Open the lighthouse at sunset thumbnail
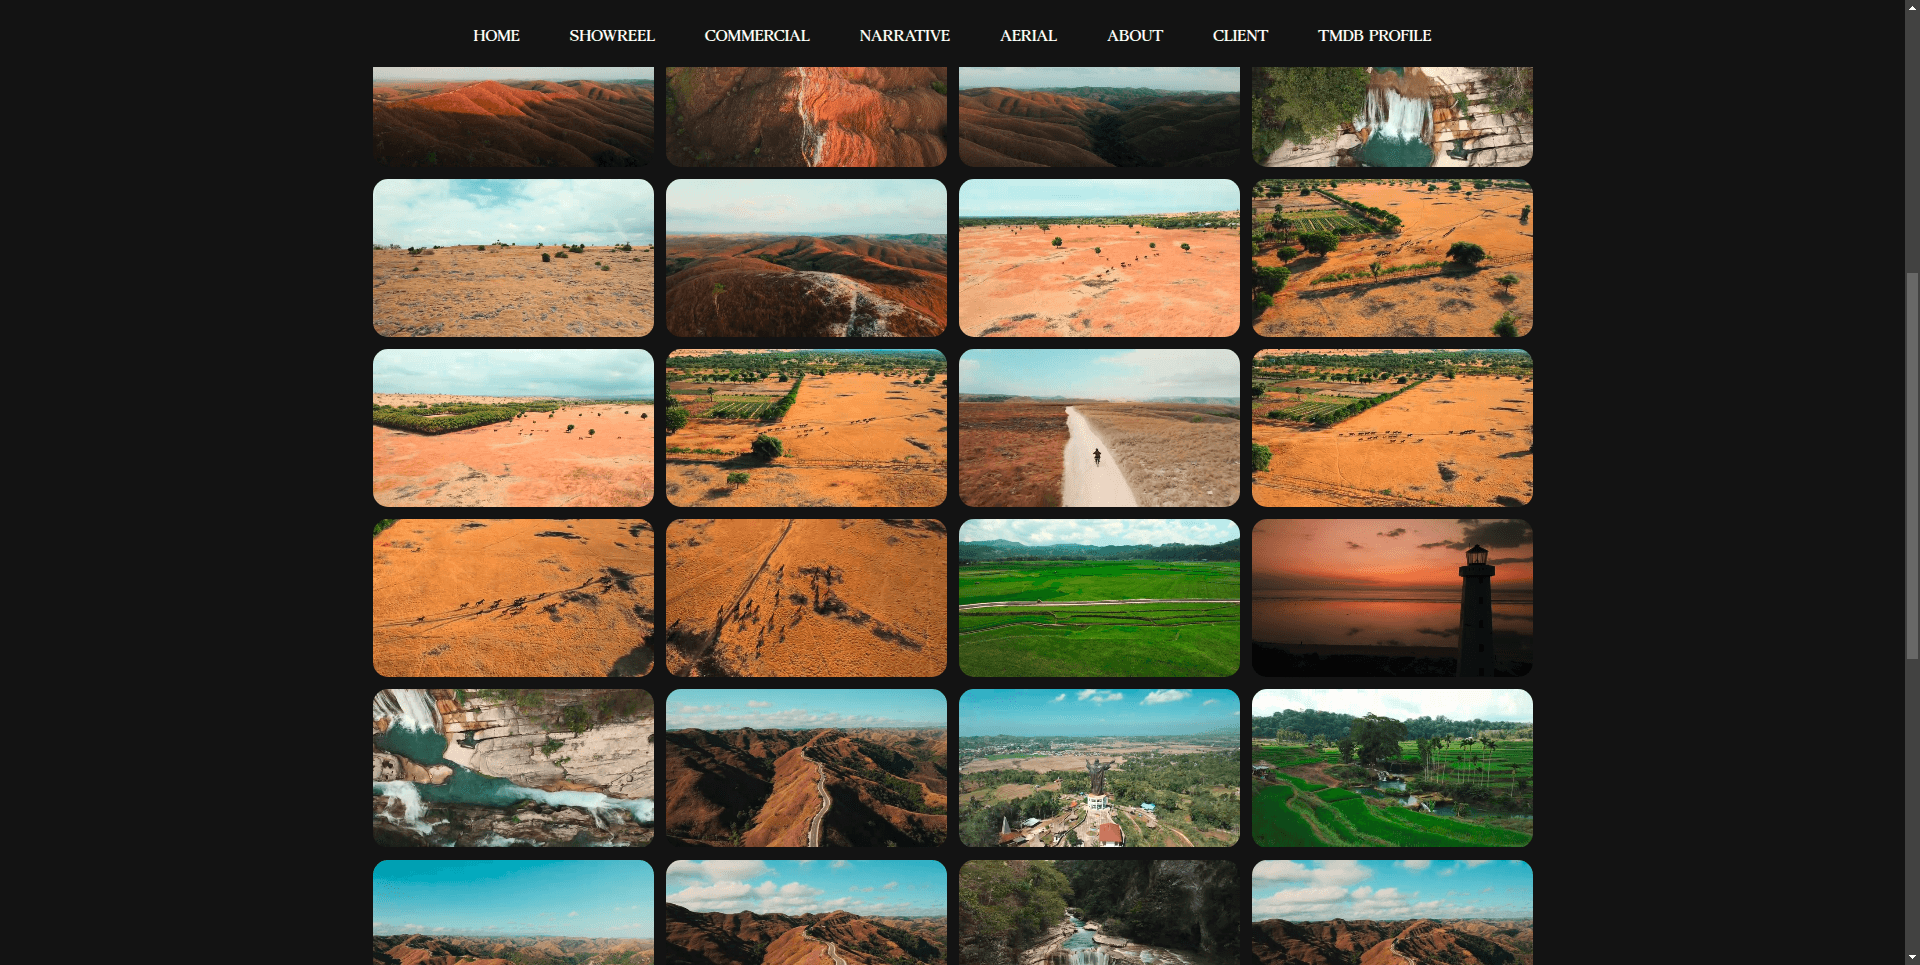The width and height of the screenshot is (1920, 965). tap(1392, 597)
